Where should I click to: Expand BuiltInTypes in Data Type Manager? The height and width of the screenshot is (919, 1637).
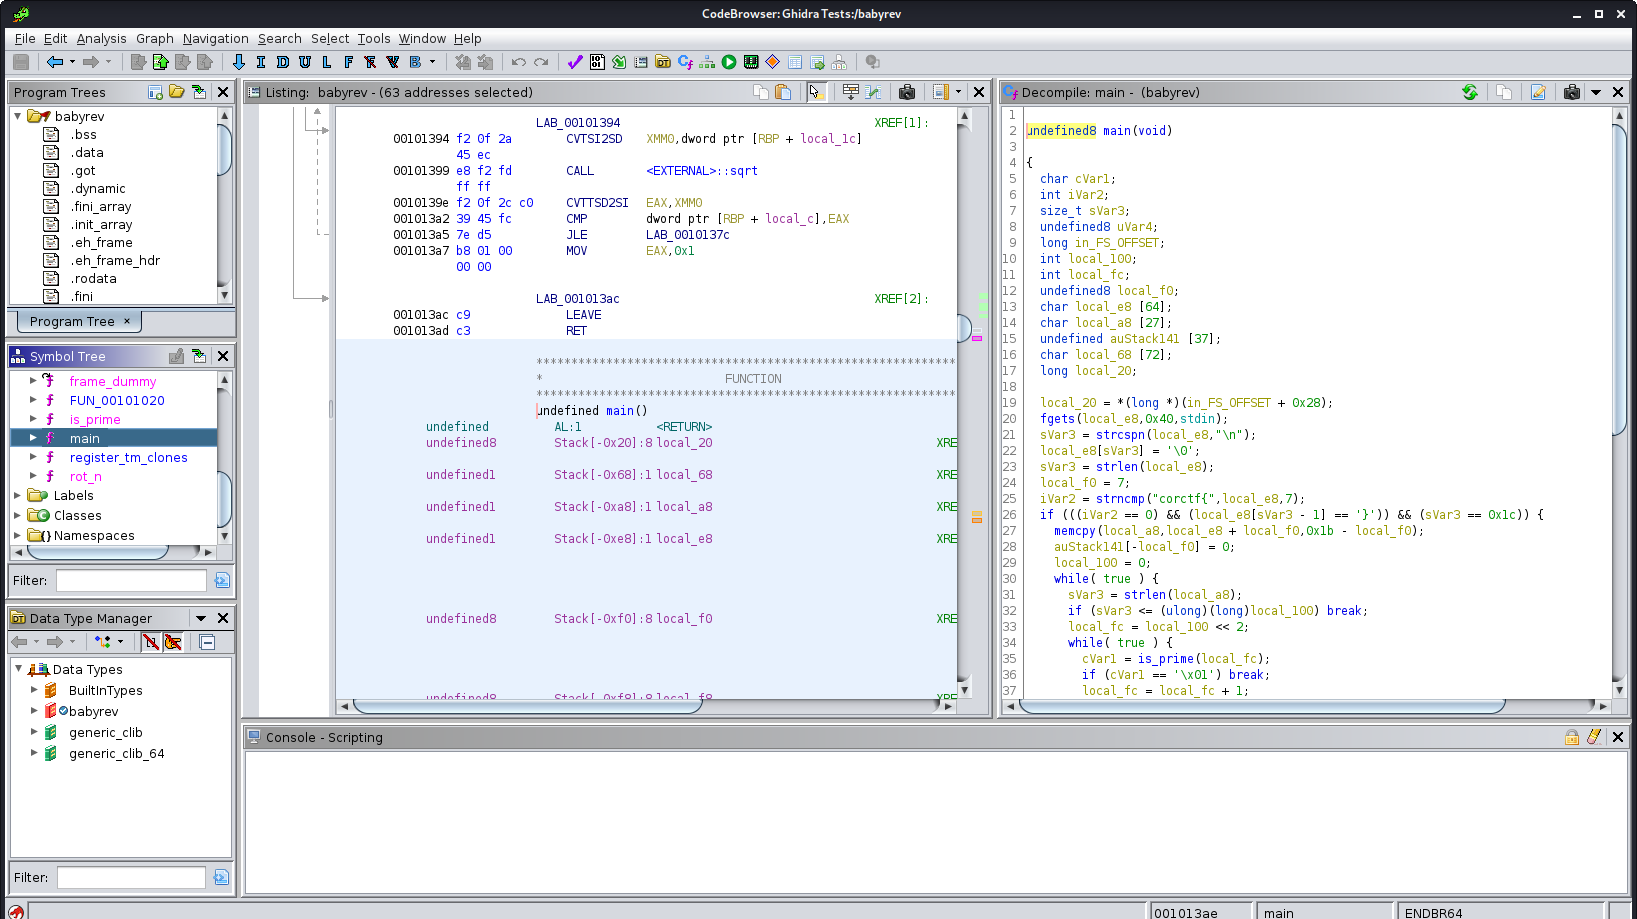coord(34,690)
